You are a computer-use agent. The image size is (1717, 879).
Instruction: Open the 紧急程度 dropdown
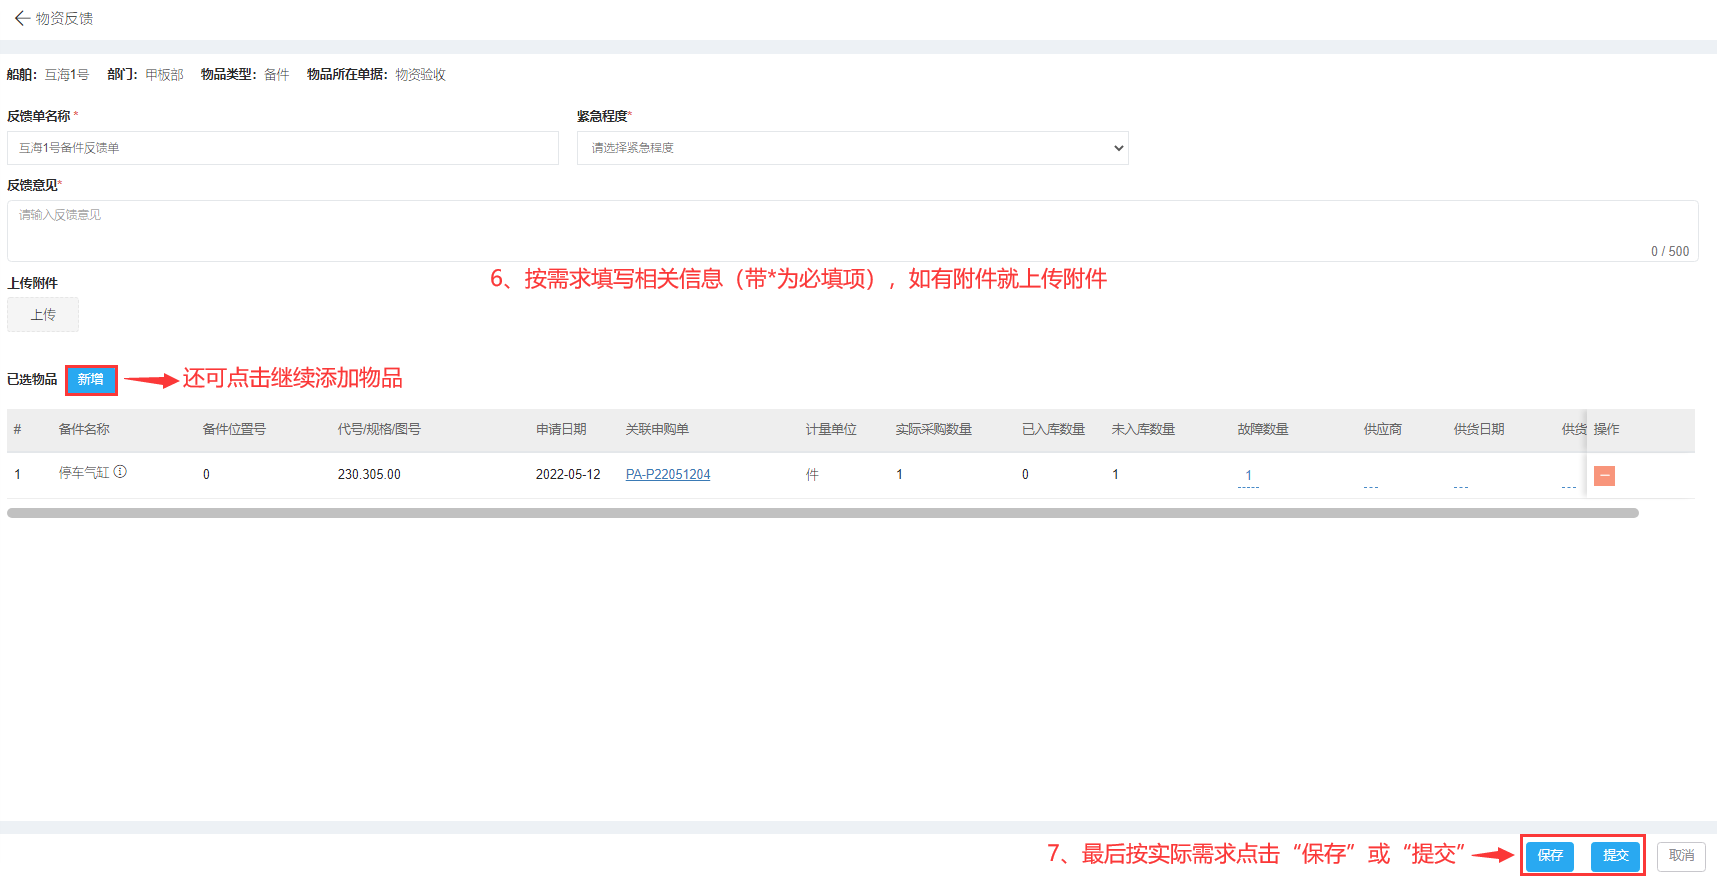852,148
